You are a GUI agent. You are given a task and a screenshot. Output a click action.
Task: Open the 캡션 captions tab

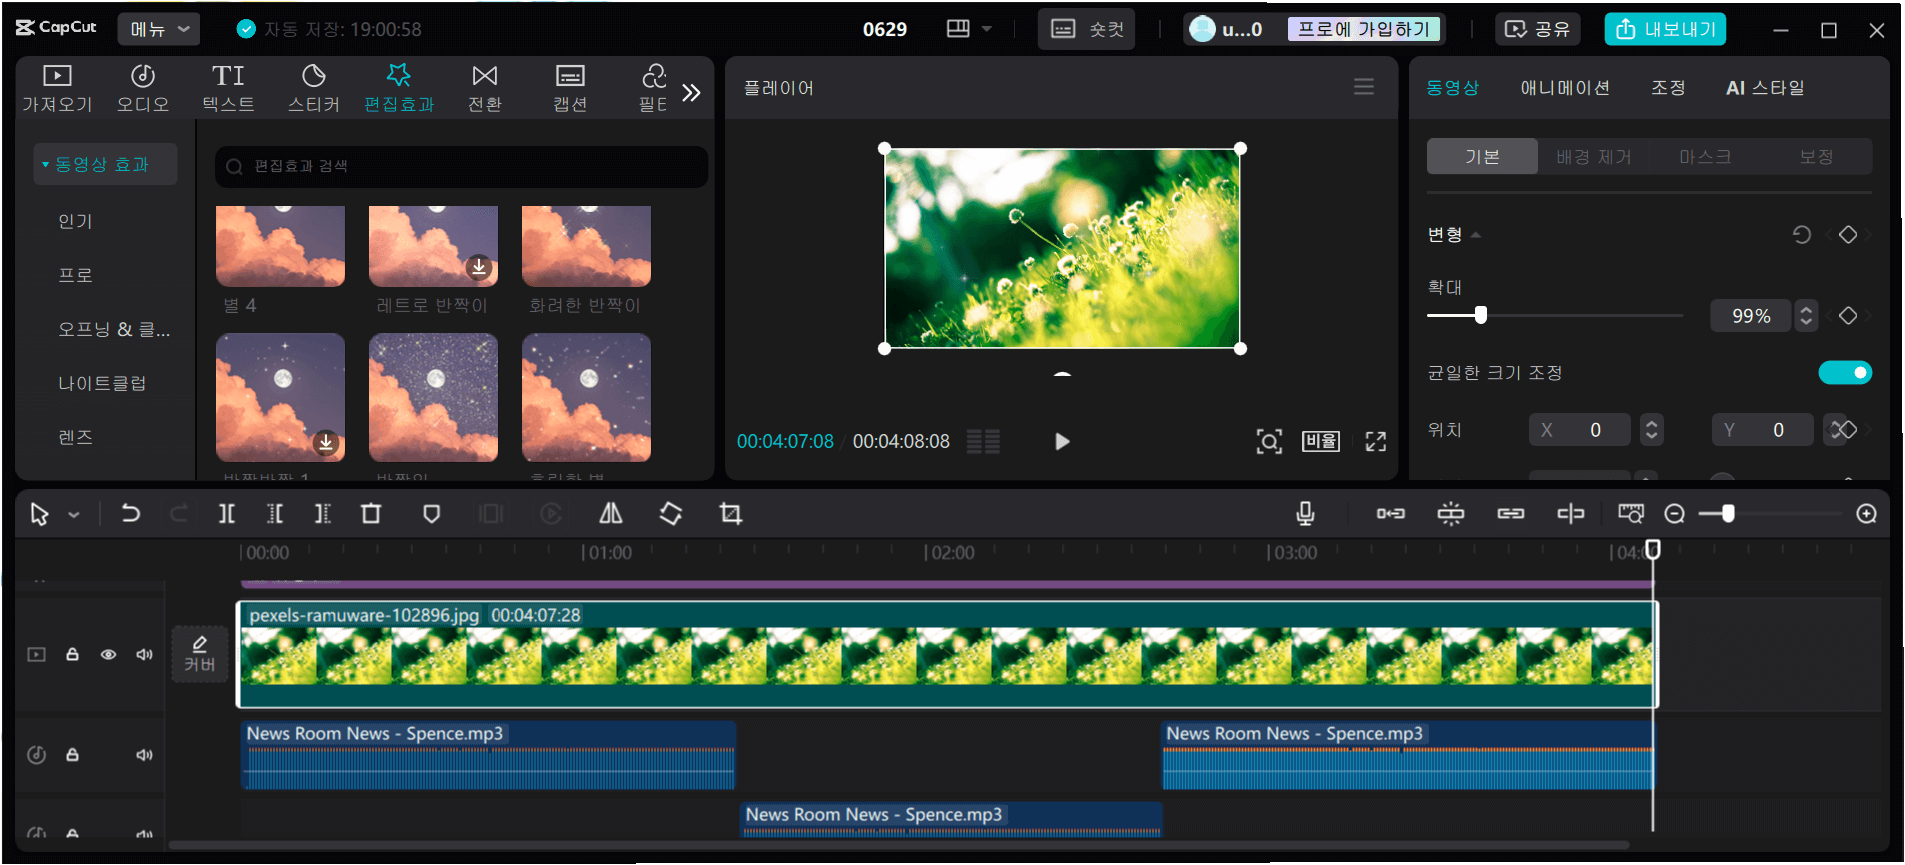click(x=570, y=88)
